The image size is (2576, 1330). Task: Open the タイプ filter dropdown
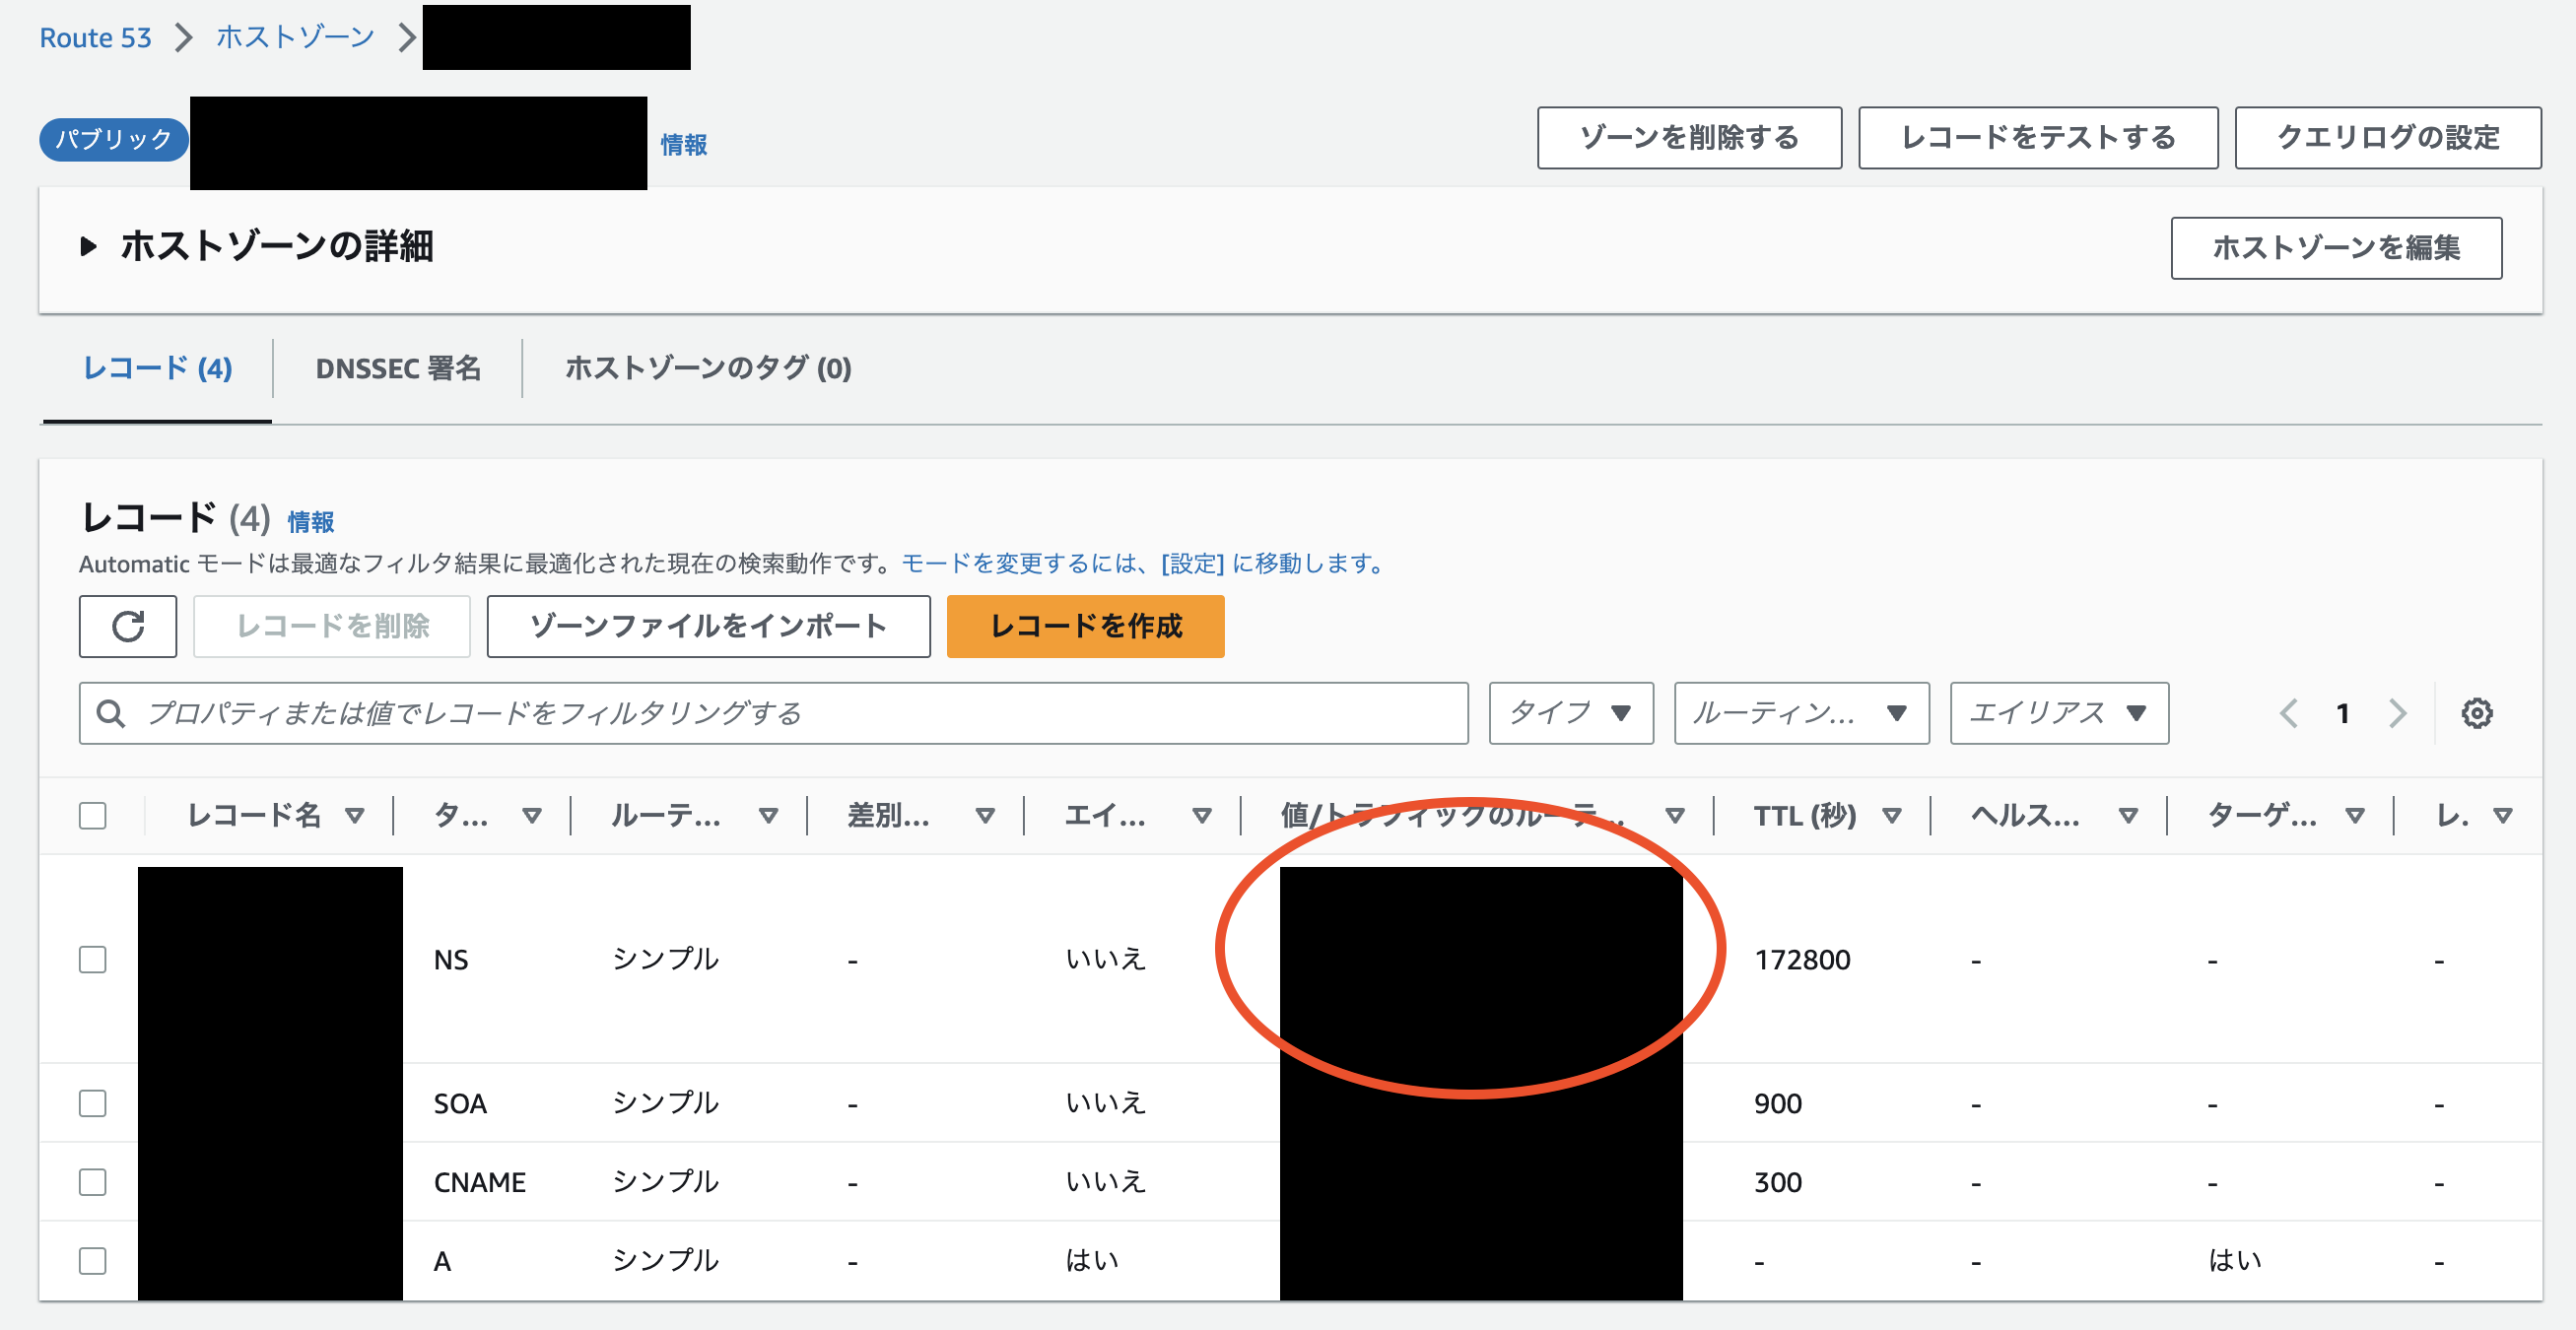pos(1570,713)
